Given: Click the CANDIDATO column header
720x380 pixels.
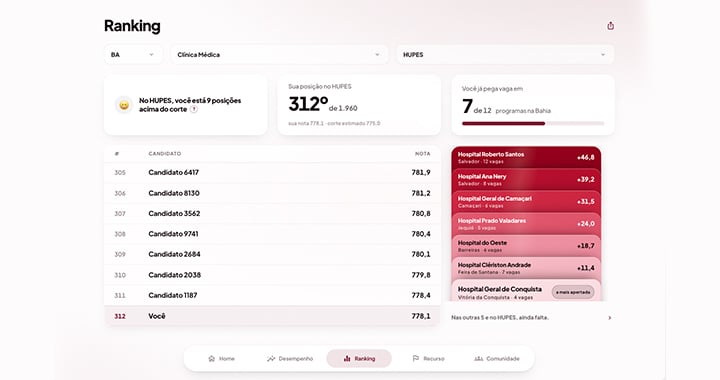Looking at the screenshot, I should click(x=165, y=154).
